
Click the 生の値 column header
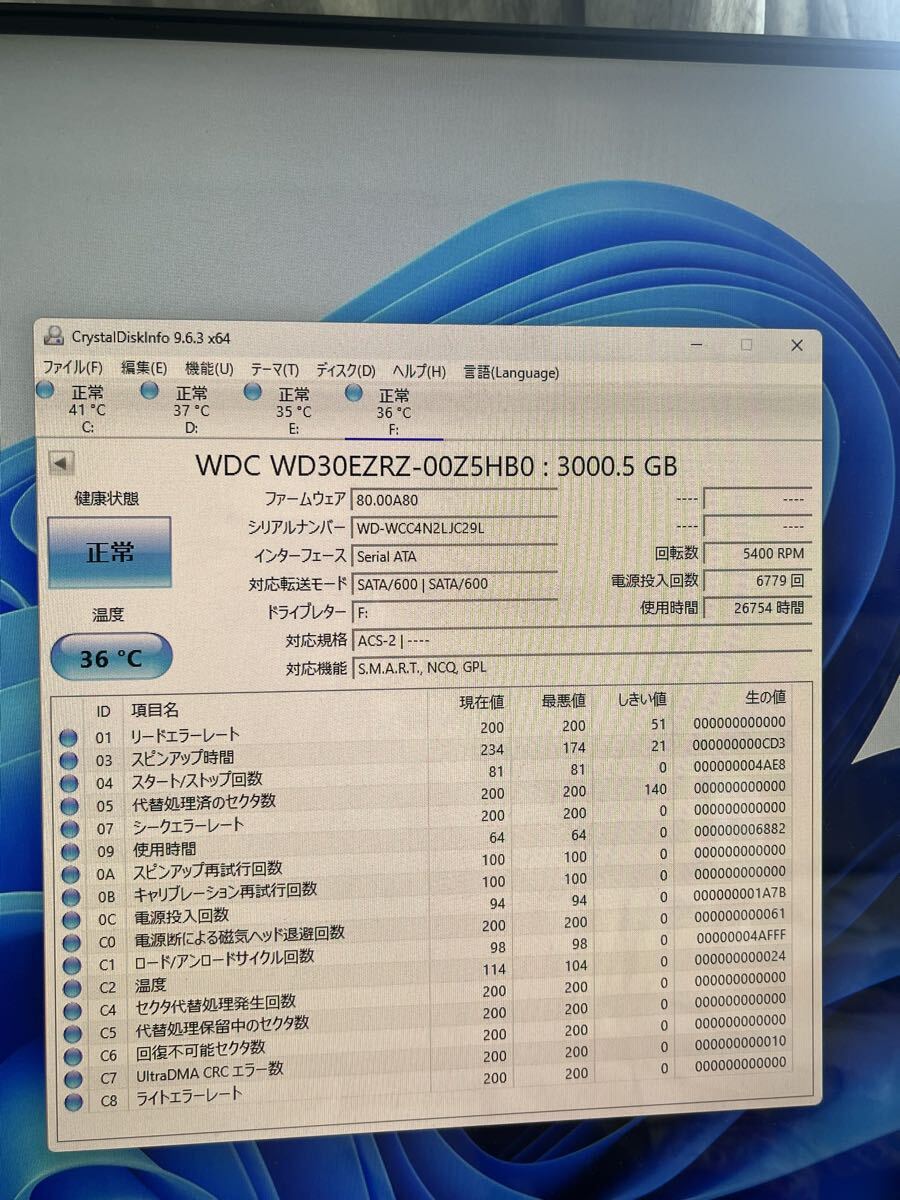[x=765, y=696]
